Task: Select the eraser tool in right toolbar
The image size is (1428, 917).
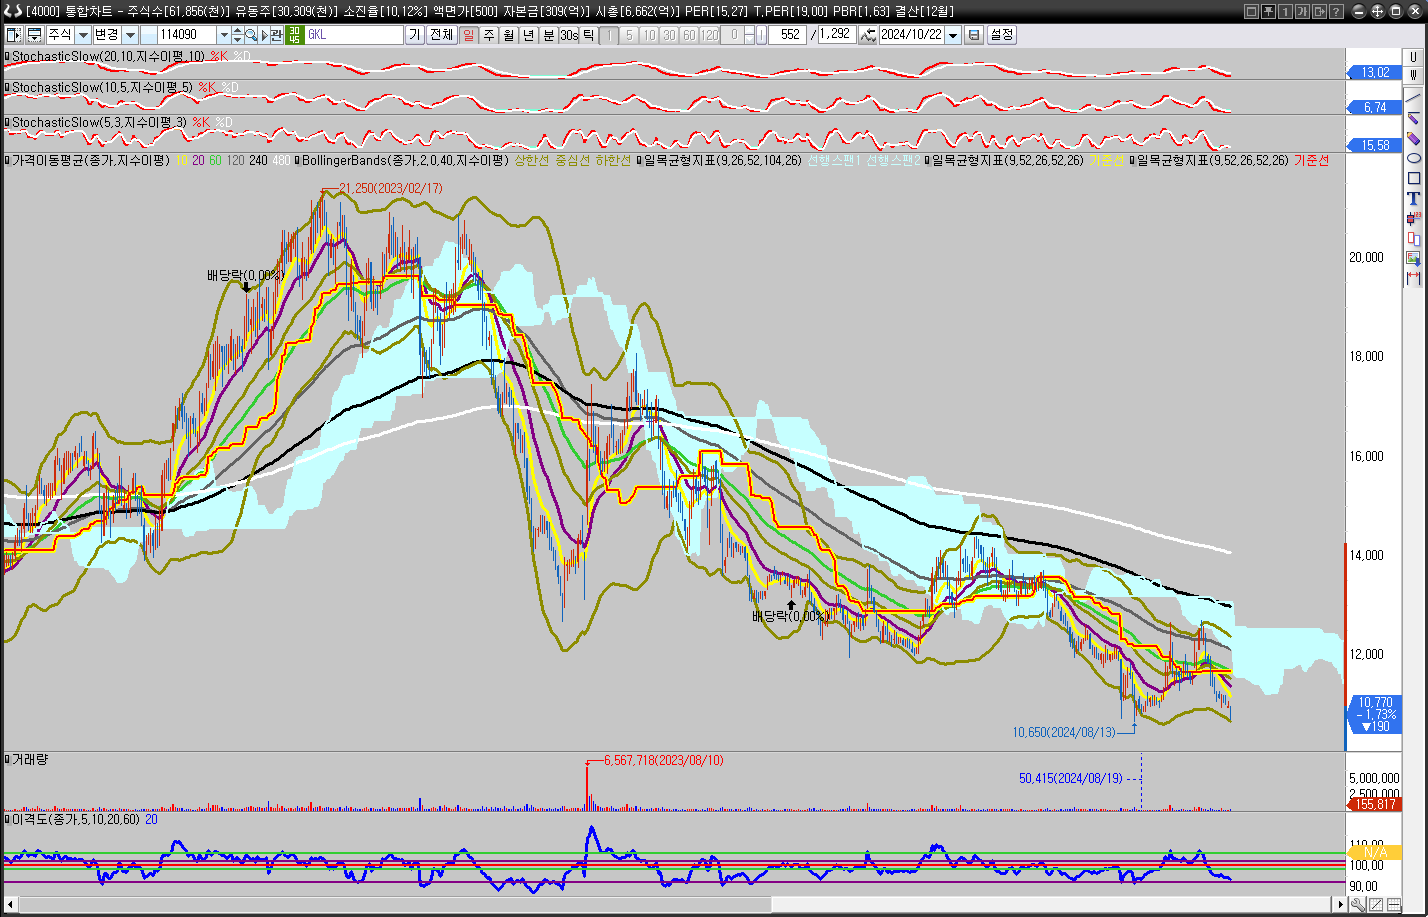Action: tap(1413, 138)
